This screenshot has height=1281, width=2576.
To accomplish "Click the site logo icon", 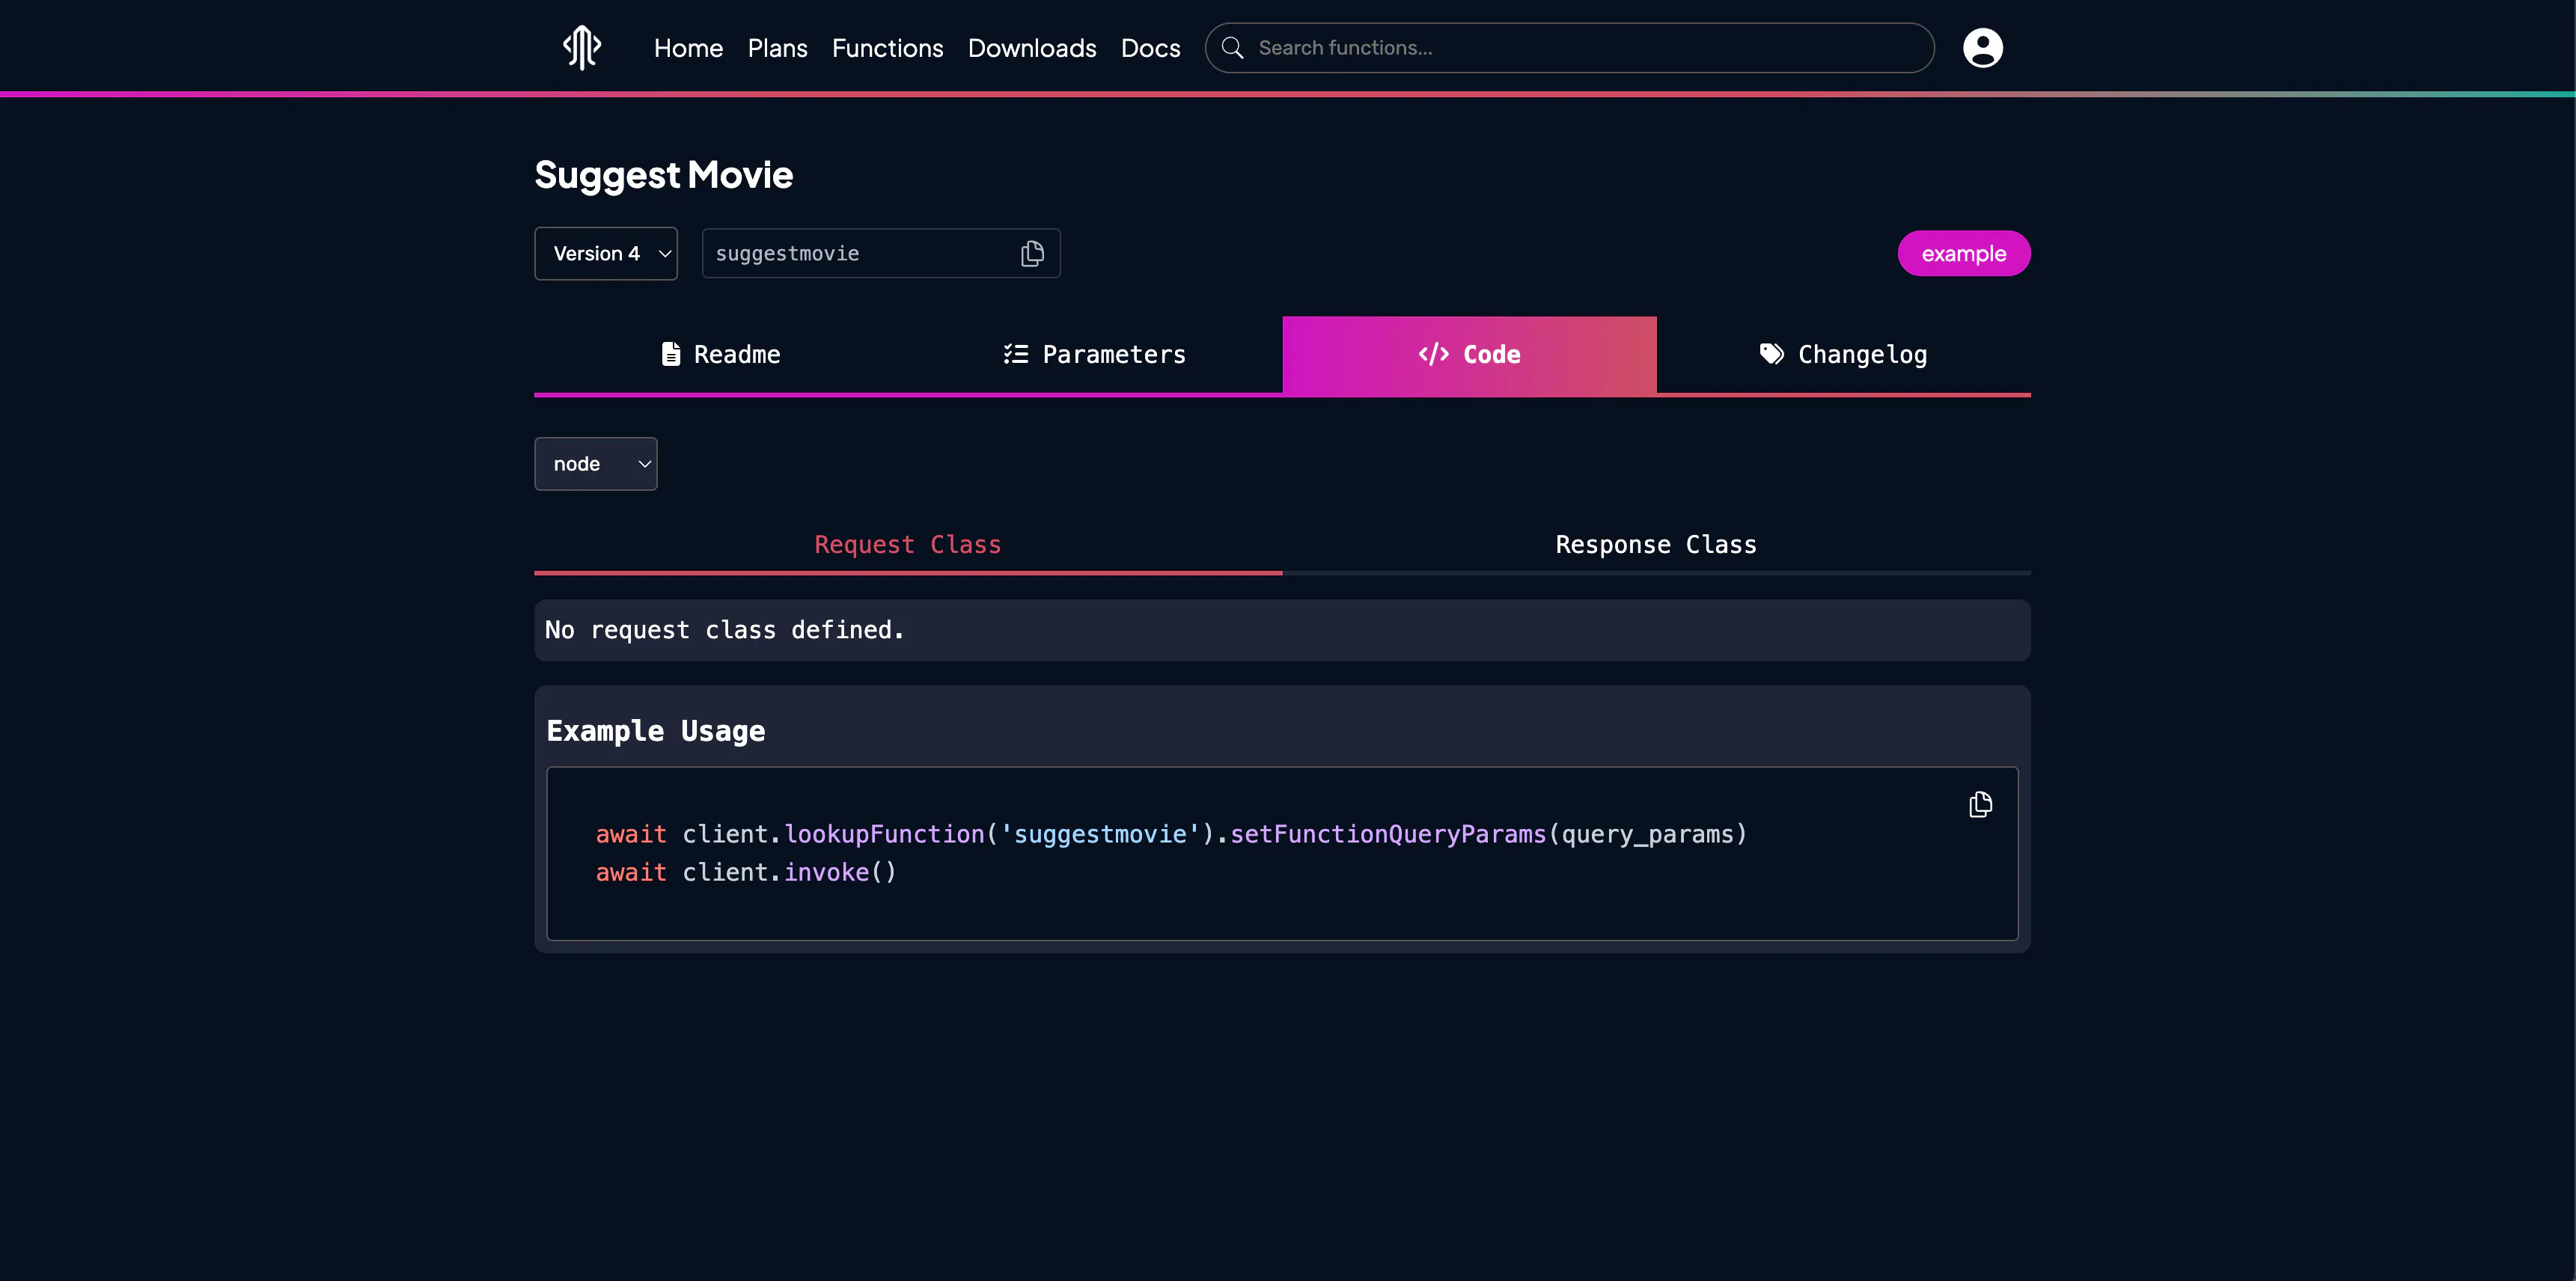I will click(x=581, y=47).
